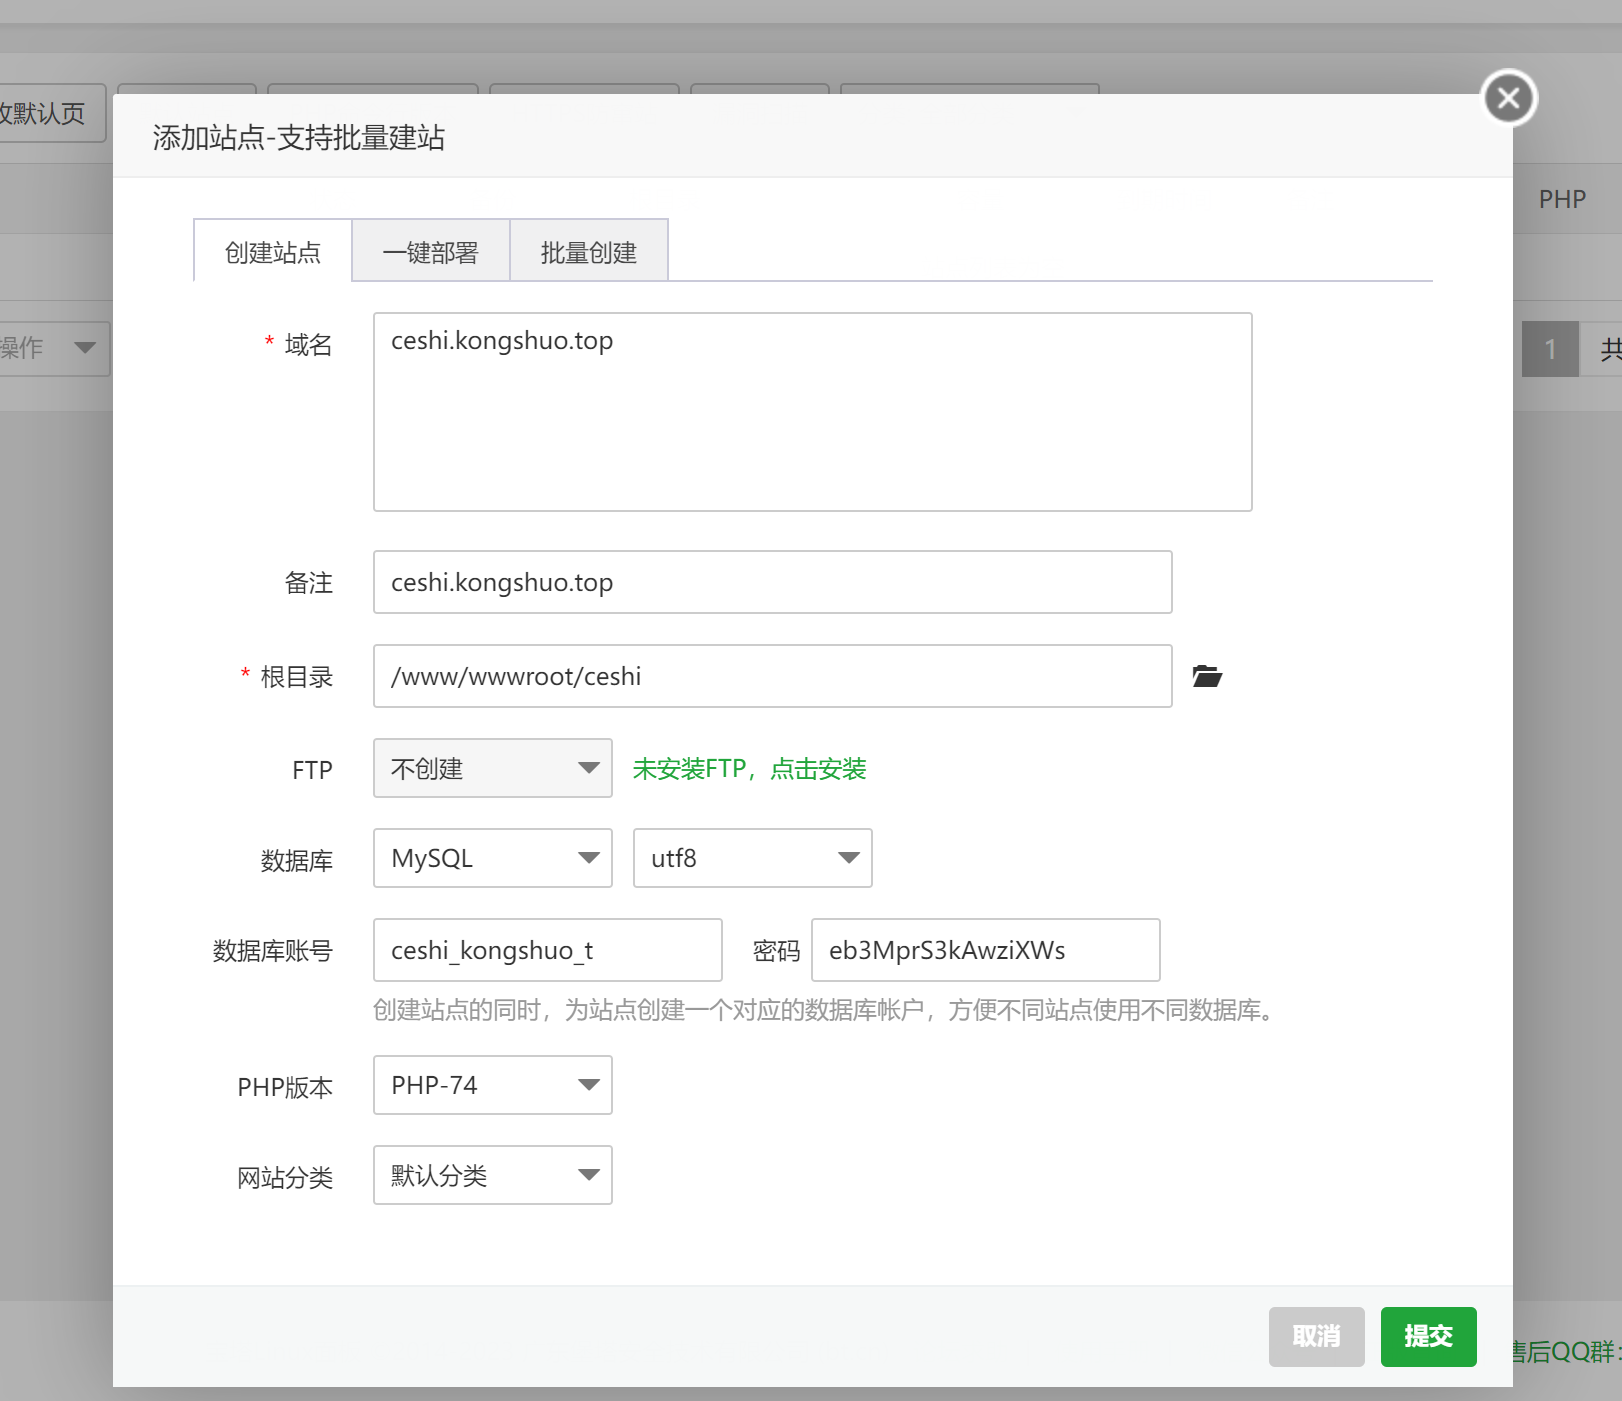Select the 创建站点 tab

272,252
